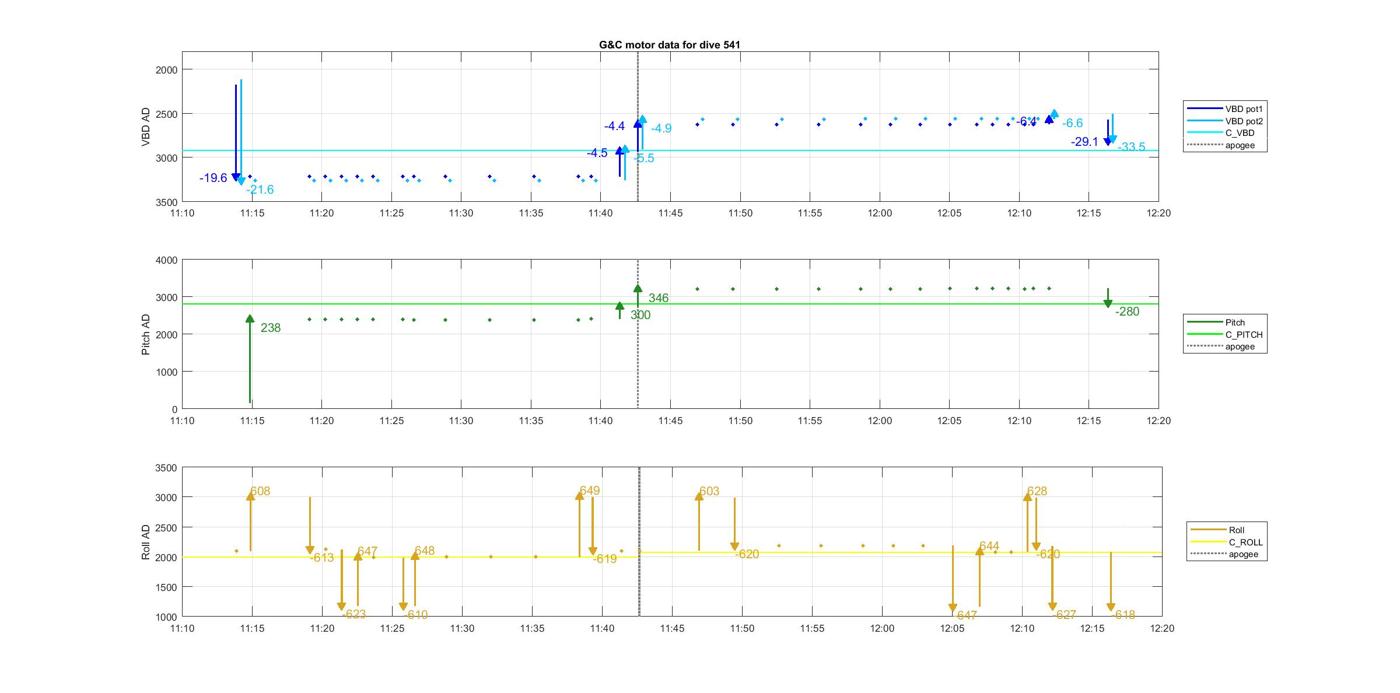Click the "-5.5" VBD value label
Screen dimensions: 1400x693
pos(644,158)
